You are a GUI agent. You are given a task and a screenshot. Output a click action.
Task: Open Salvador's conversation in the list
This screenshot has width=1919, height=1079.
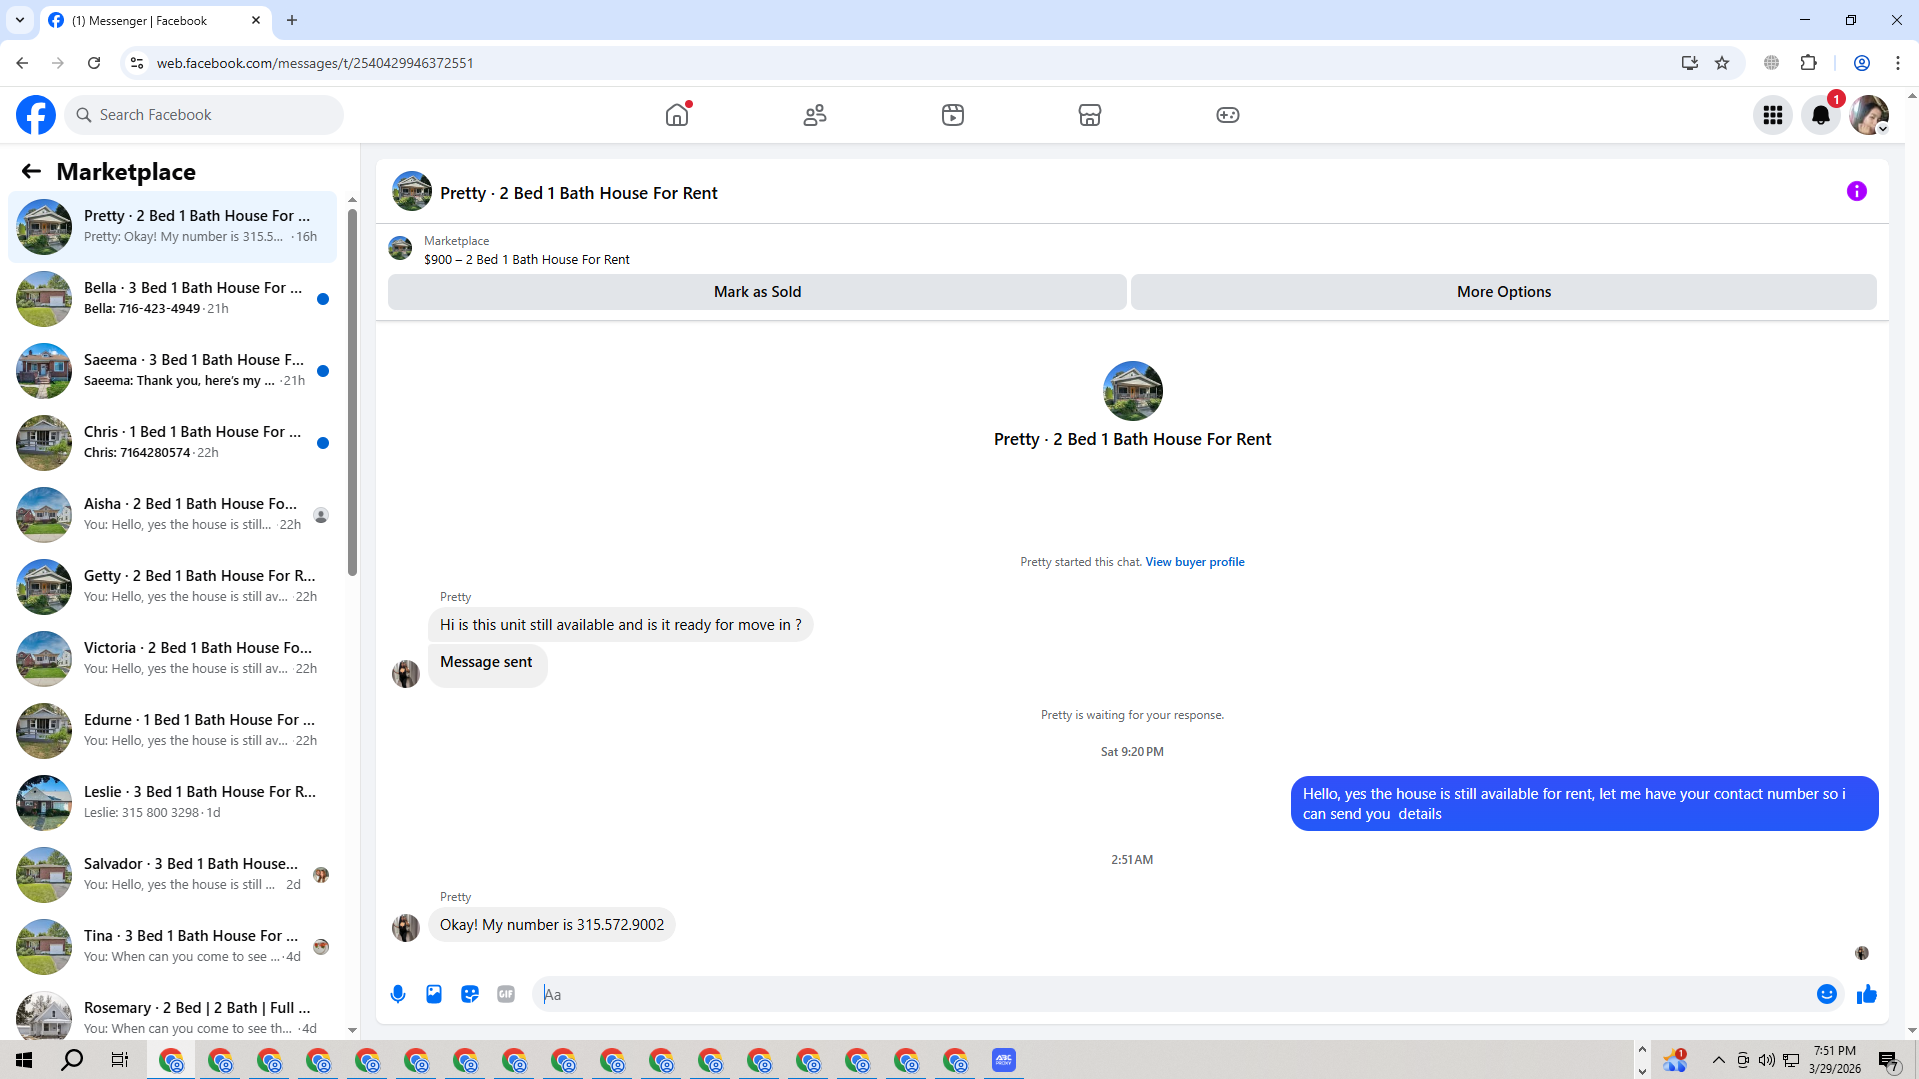click(x=173, y=874)
